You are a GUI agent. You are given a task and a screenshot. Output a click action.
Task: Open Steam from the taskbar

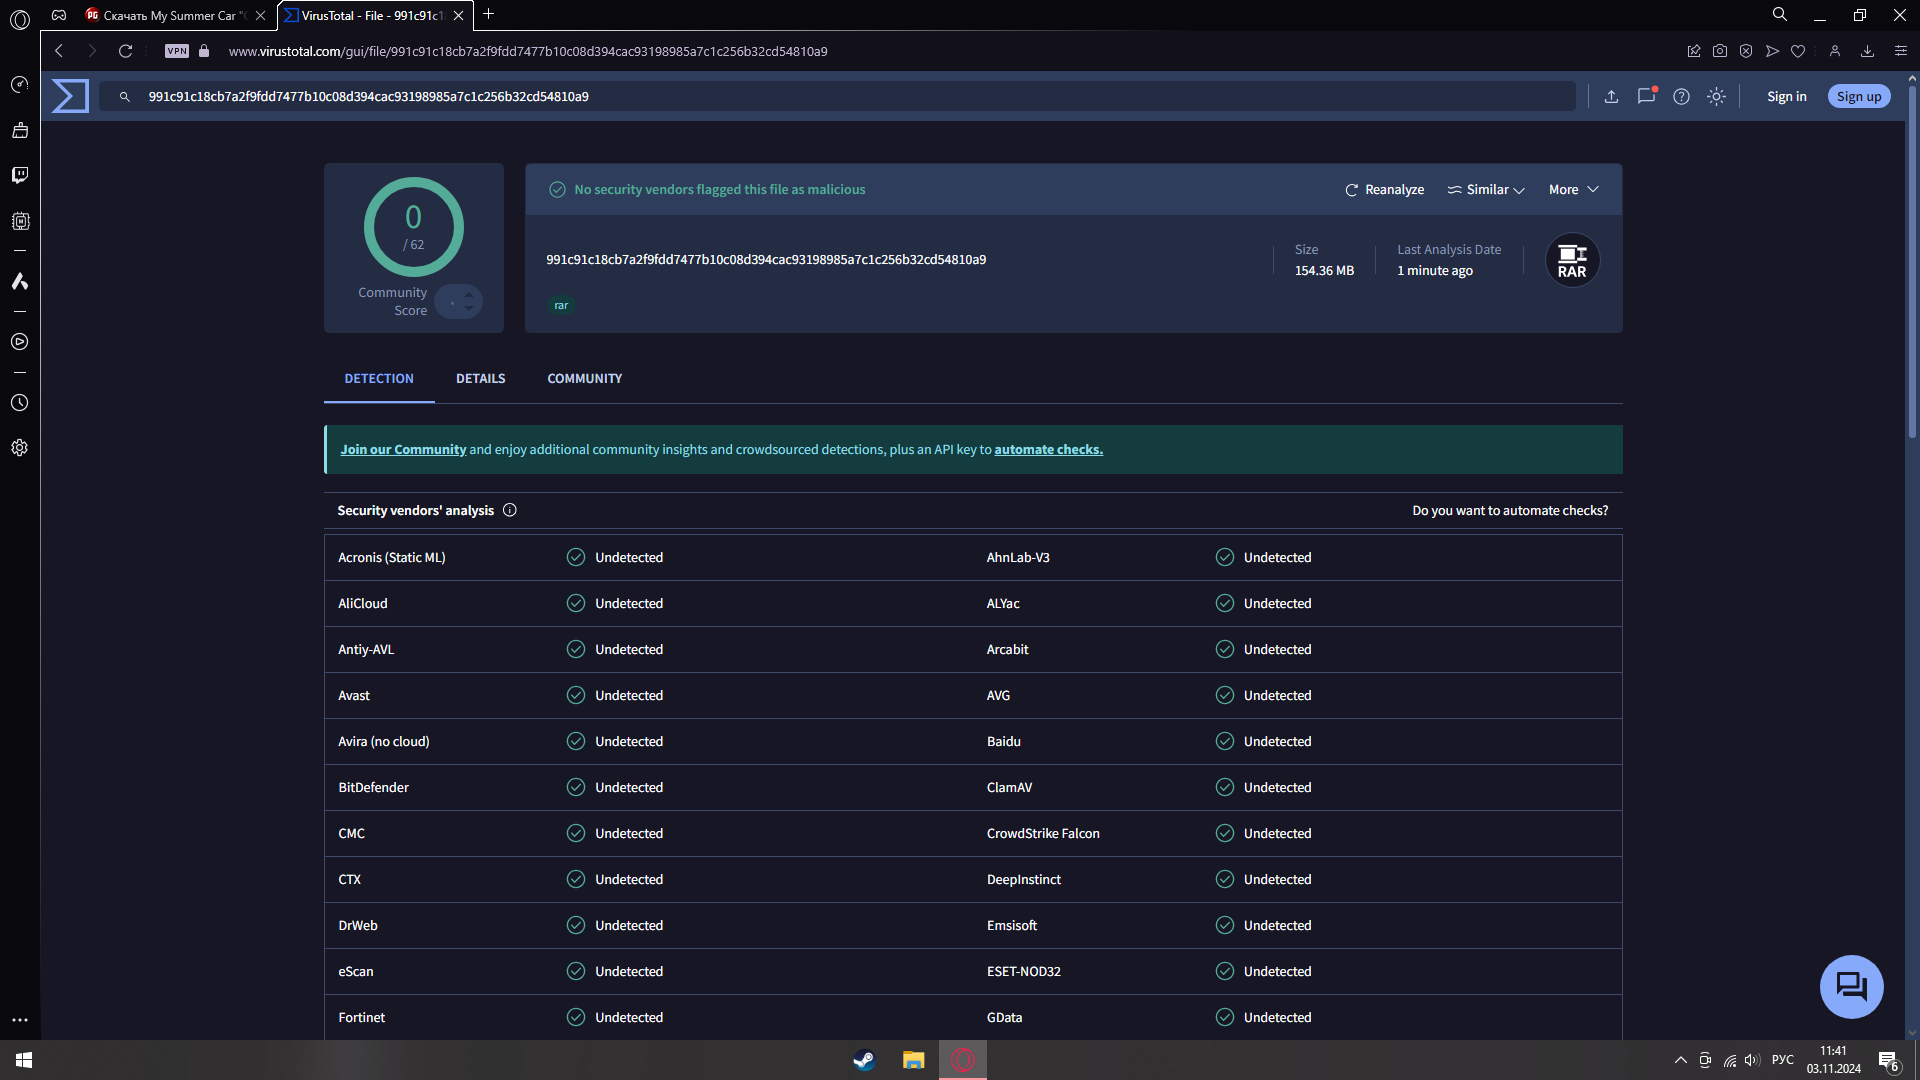click(864, 1060)
